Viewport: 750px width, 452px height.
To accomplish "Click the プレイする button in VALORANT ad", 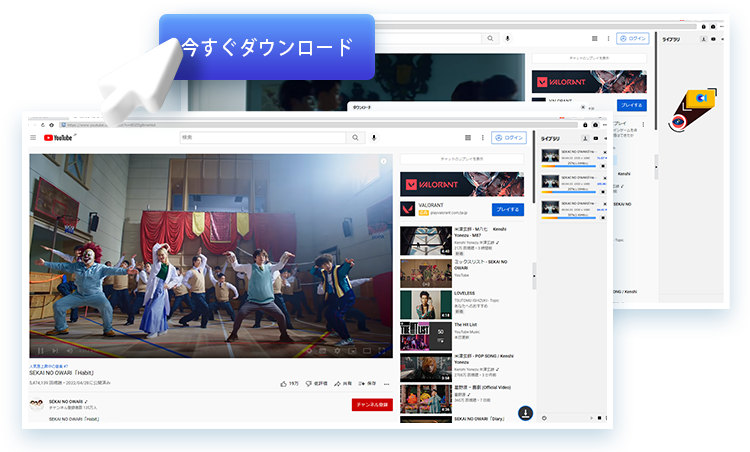I will point(508,210).
